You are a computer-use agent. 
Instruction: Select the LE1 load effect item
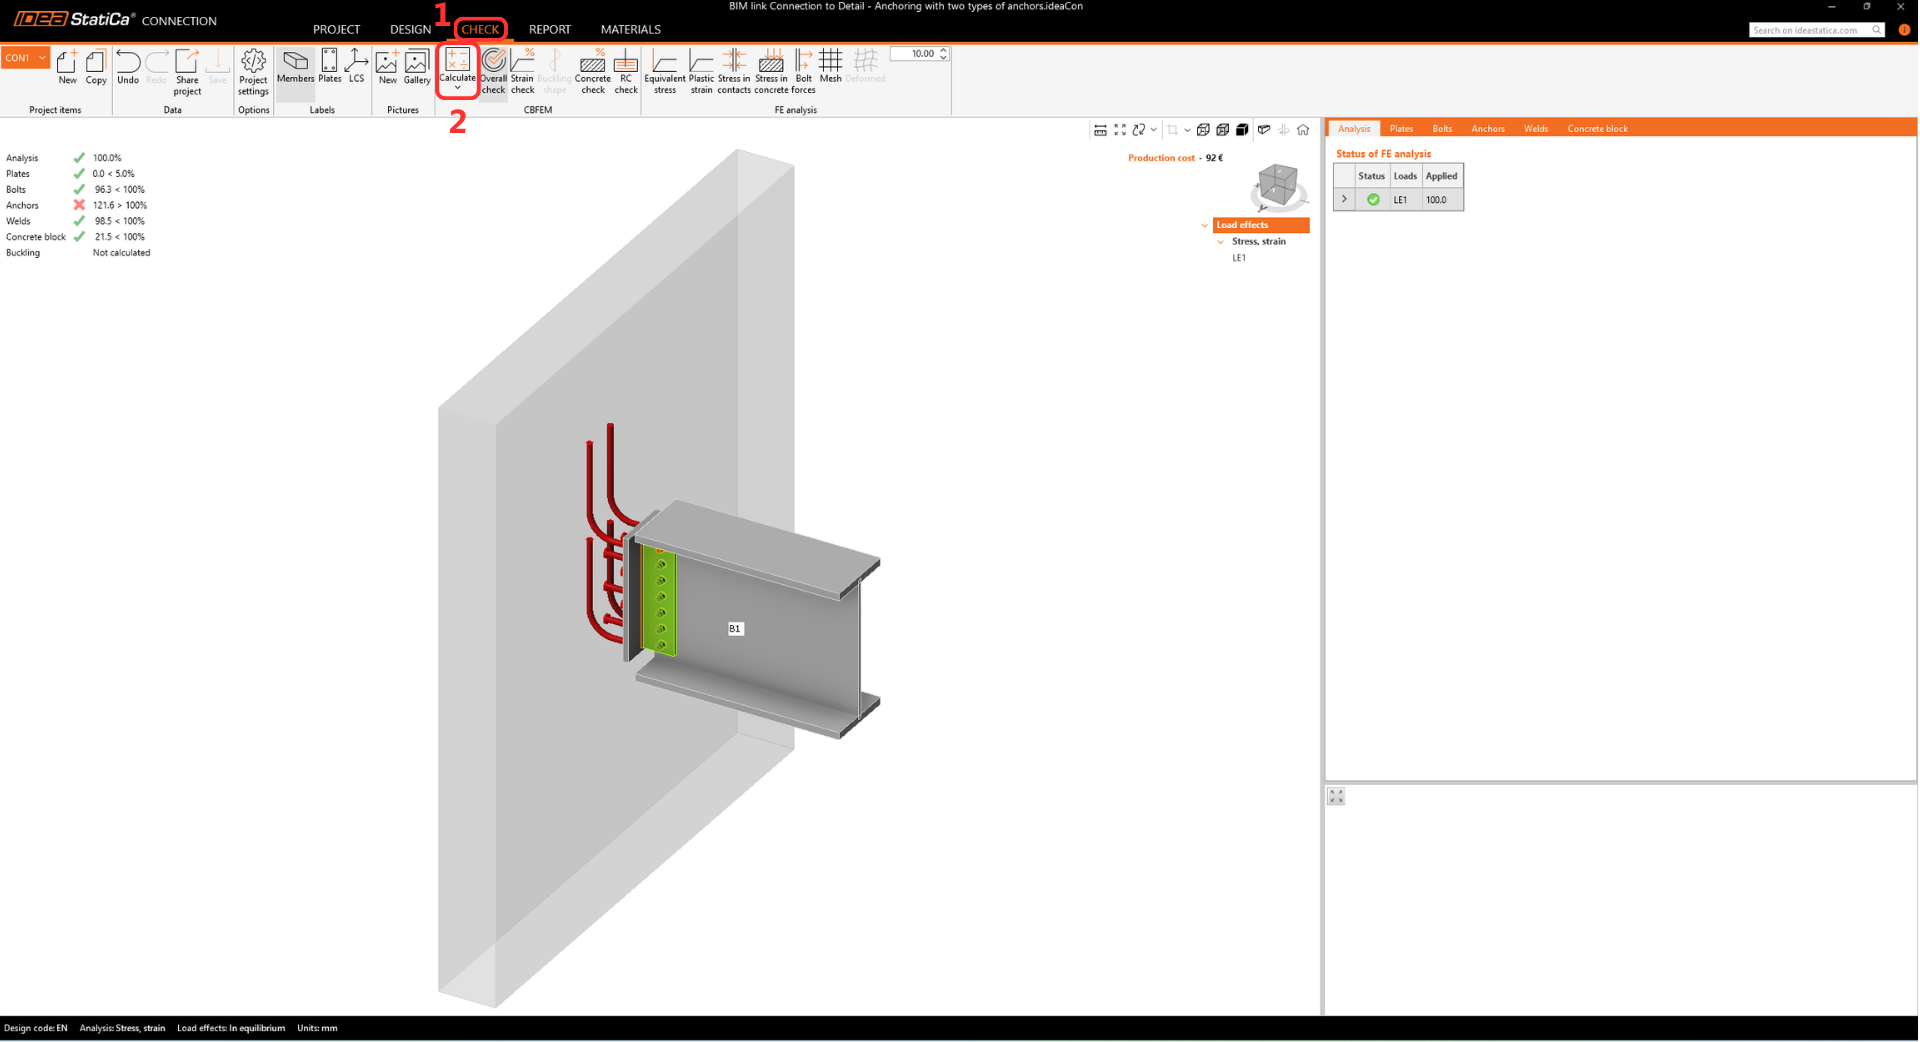tap(1239, 258)
